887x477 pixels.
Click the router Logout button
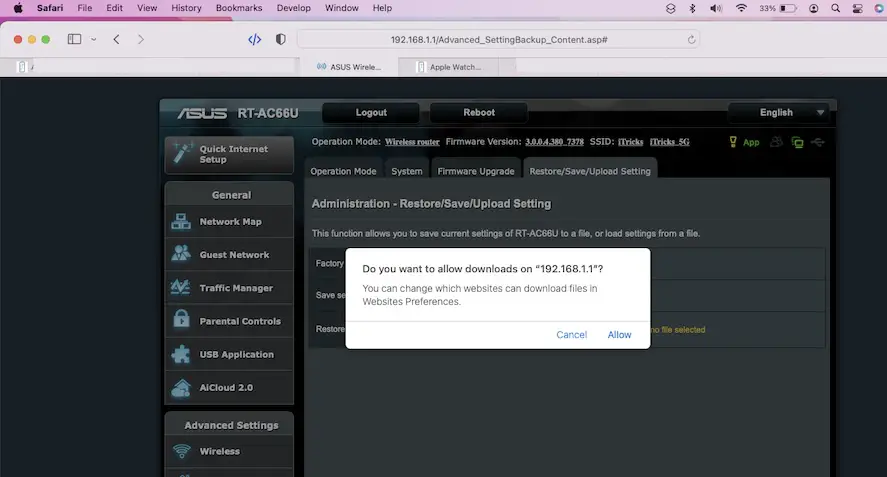point(371,113)
